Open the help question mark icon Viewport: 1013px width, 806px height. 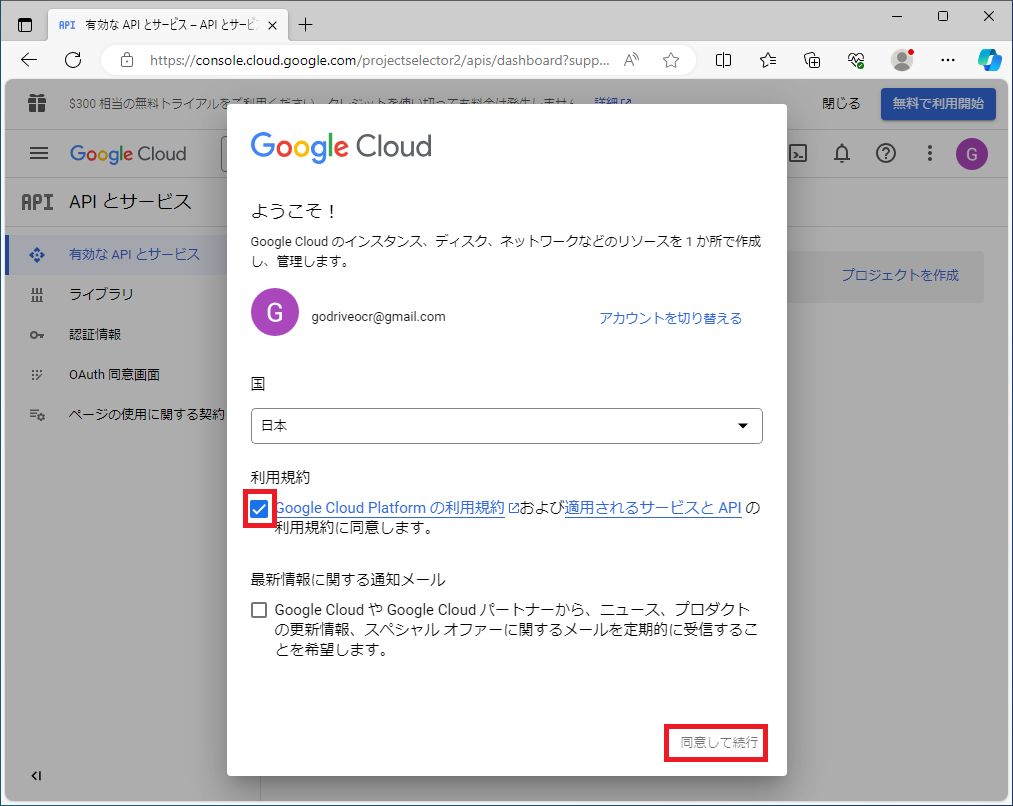886,154
